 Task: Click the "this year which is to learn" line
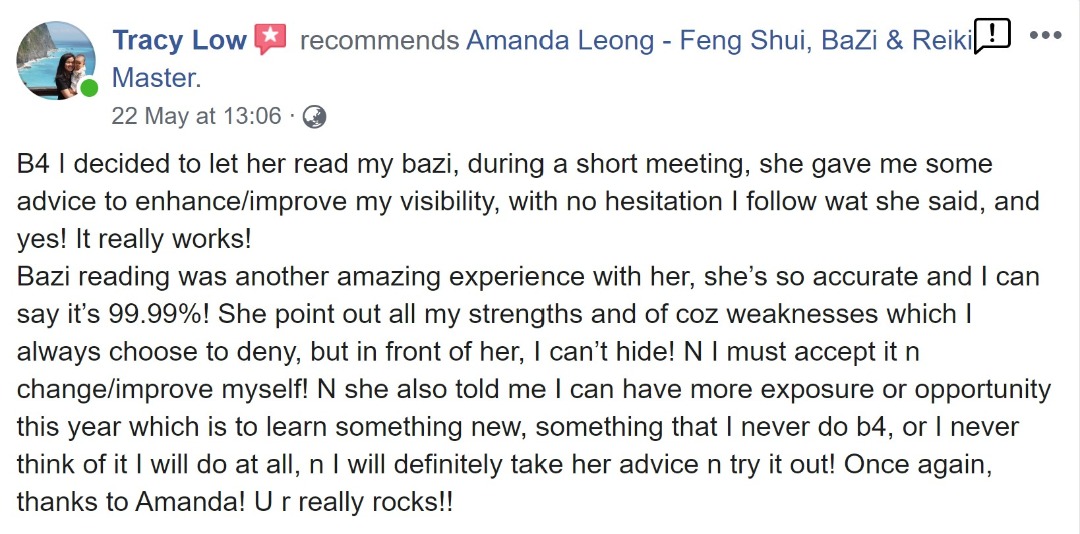517,427
